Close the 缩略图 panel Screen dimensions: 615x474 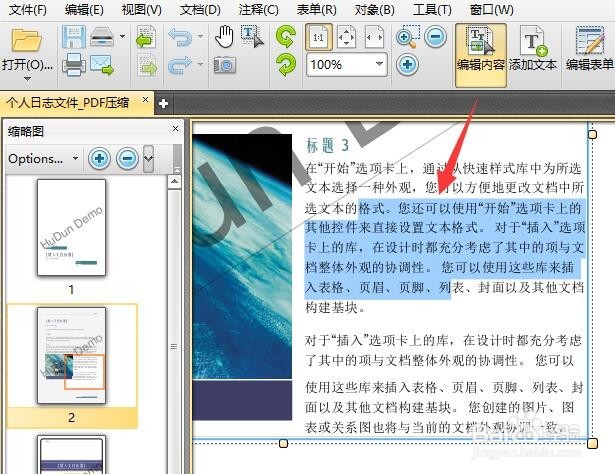[175, 128]
